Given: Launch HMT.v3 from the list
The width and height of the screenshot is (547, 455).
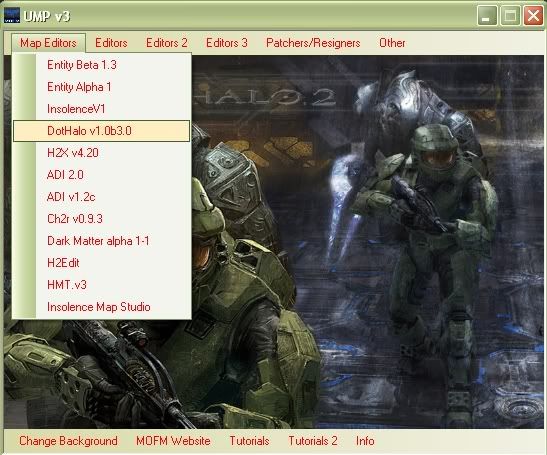Looking at the screenshot, I should [x=102, y=285].
